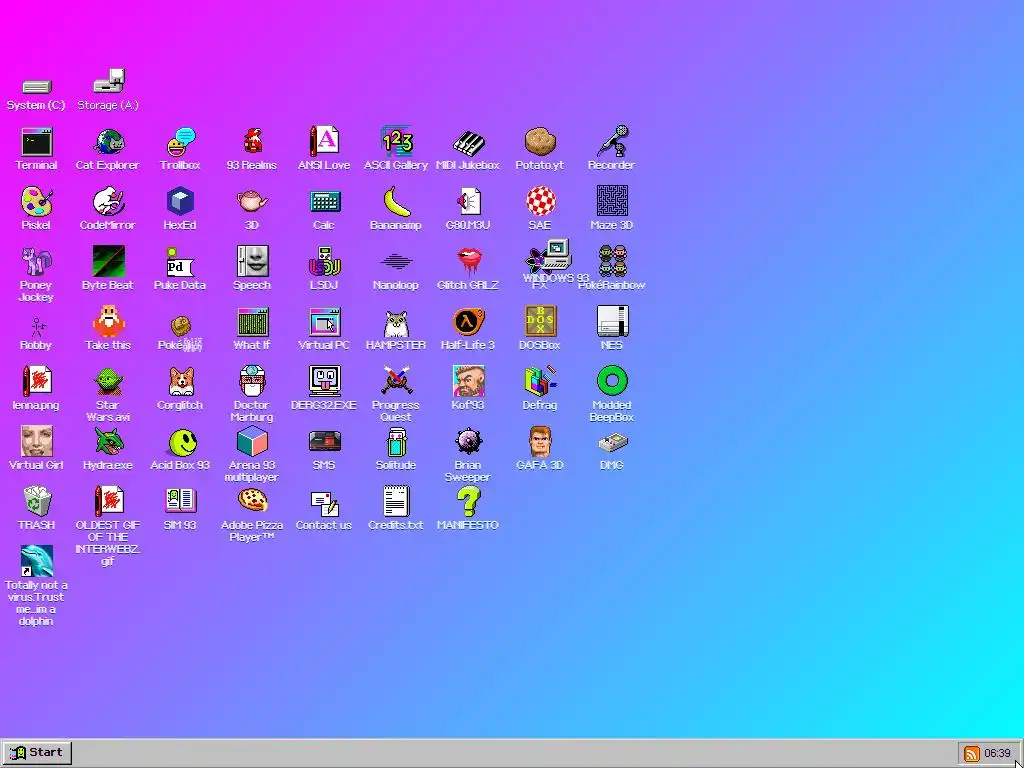Open the TRASH recycle bin
This screenshot has width=1024, height=768.
tap(36, 502)
